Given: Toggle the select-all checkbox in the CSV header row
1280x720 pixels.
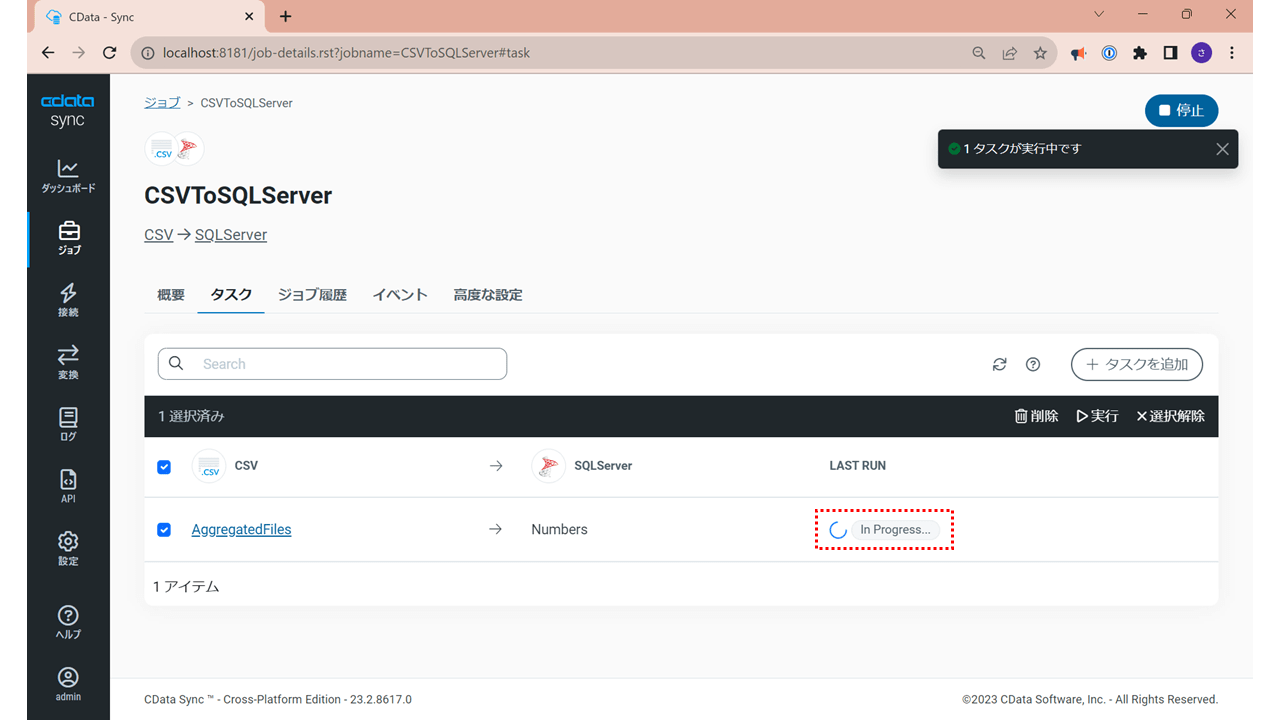Looking at the screenshot, I should [164, 467].
